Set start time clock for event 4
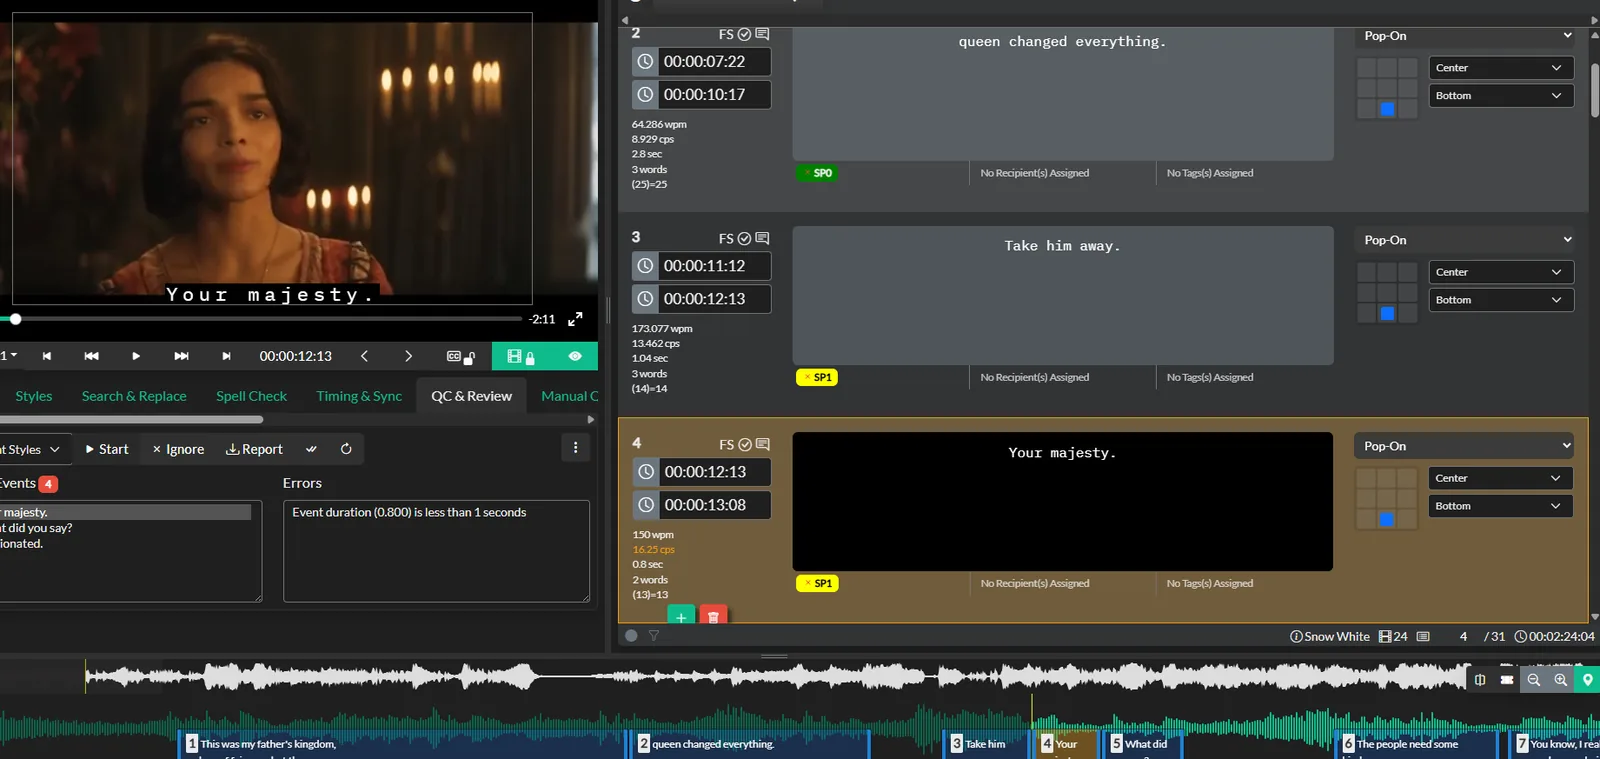 [647, 472]
